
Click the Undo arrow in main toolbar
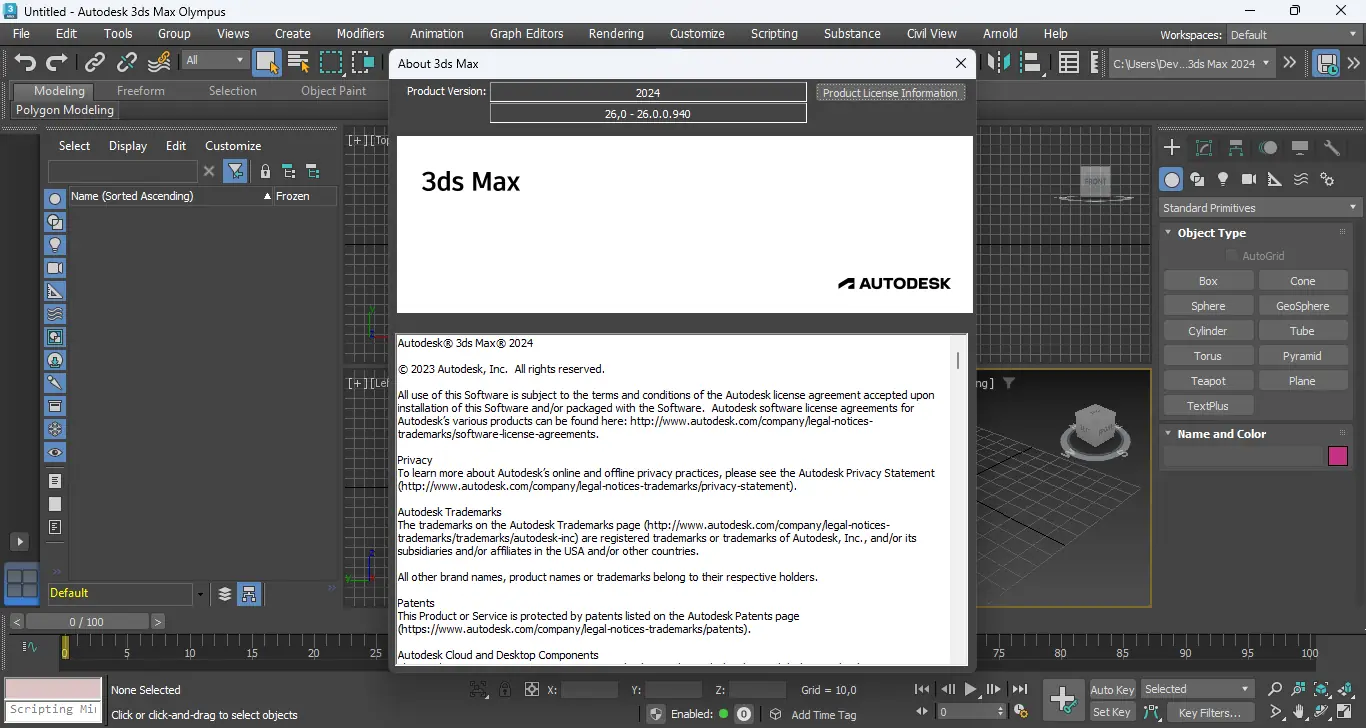[x=25, y=63]
